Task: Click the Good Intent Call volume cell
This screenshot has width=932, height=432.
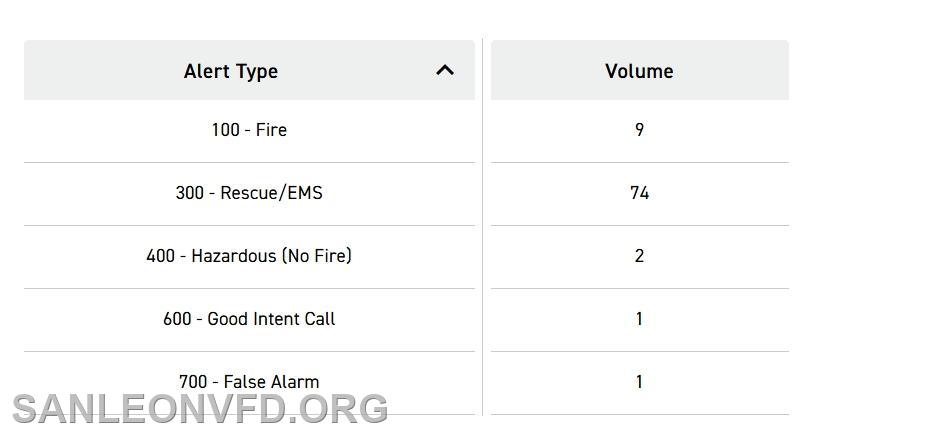Action: [x=640, y=320]
